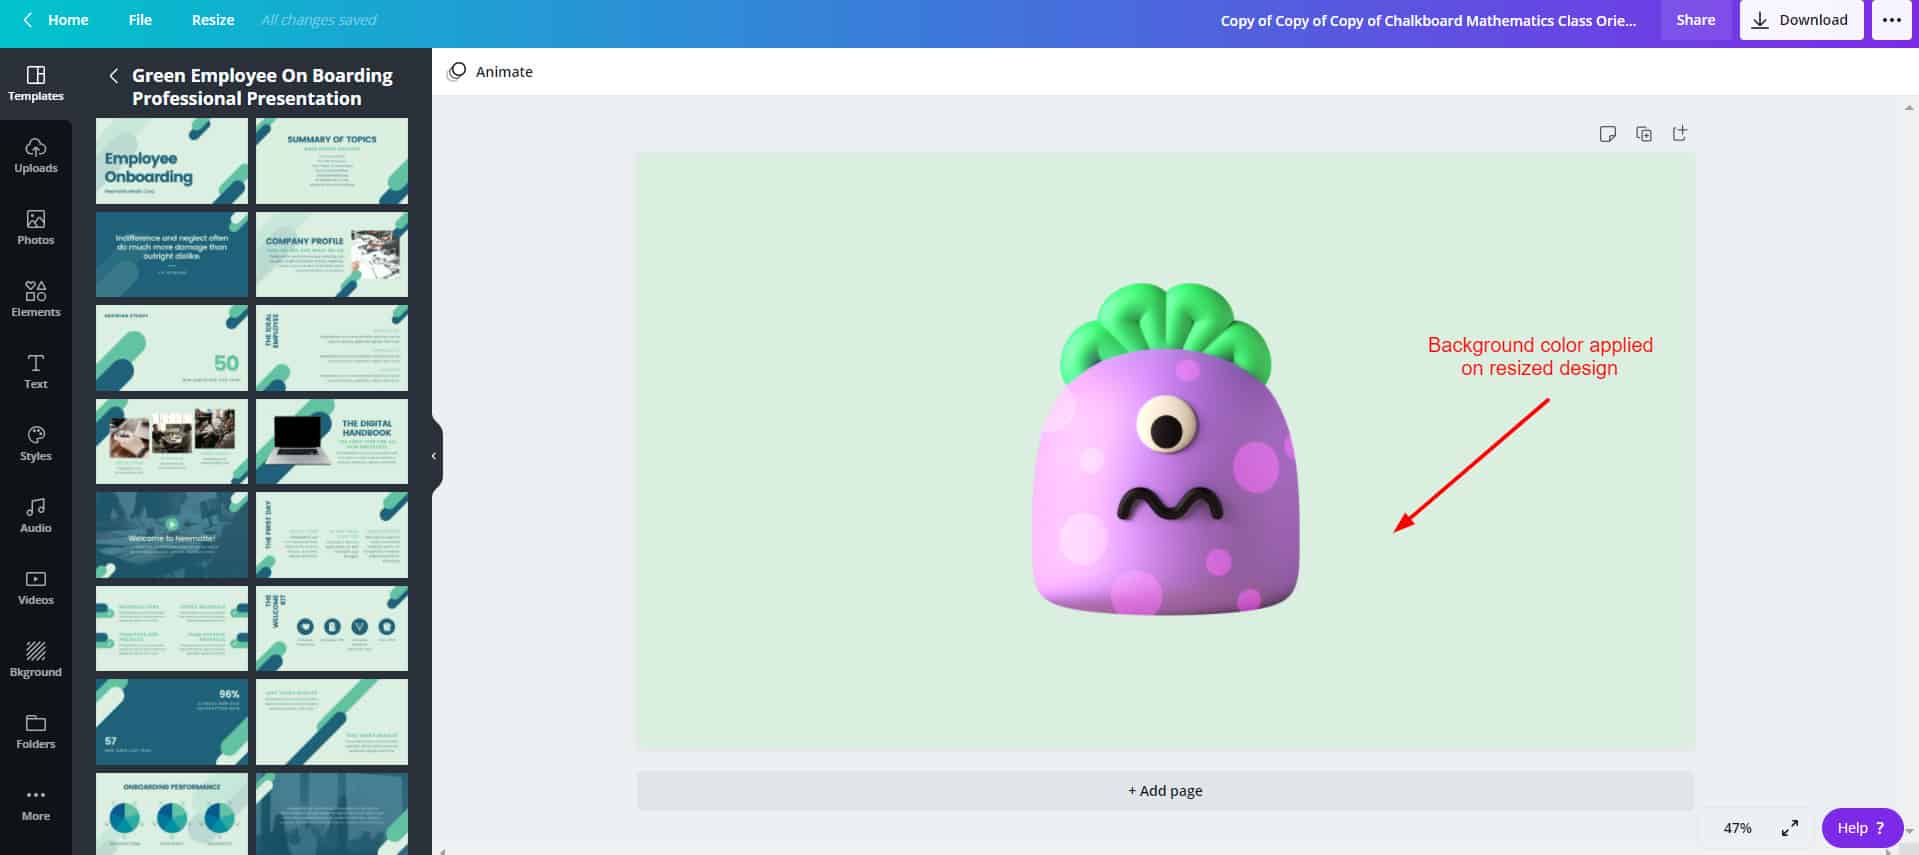1919x855 pixels.
Task: Open the Videos panel
Action: (x=36, y=587)
